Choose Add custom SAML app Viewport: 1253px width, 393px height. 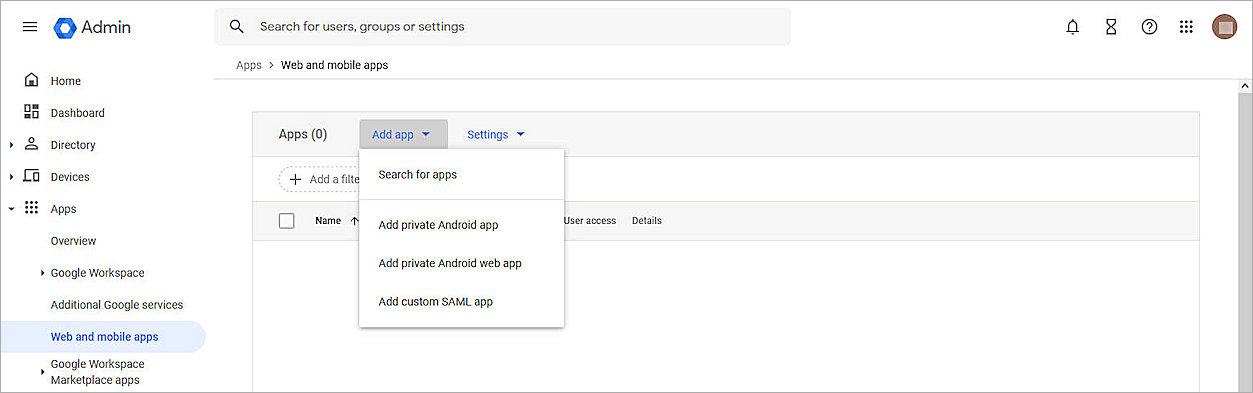(x=461, y=301)
